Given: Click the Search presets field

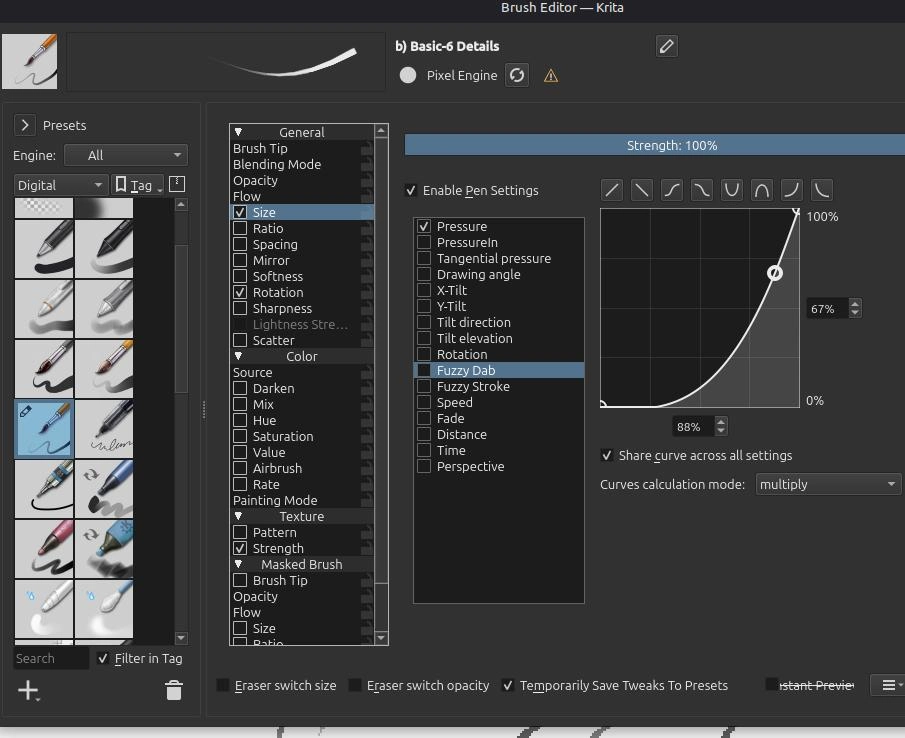Looking at the screenshot, I should [x=51, y=658].
